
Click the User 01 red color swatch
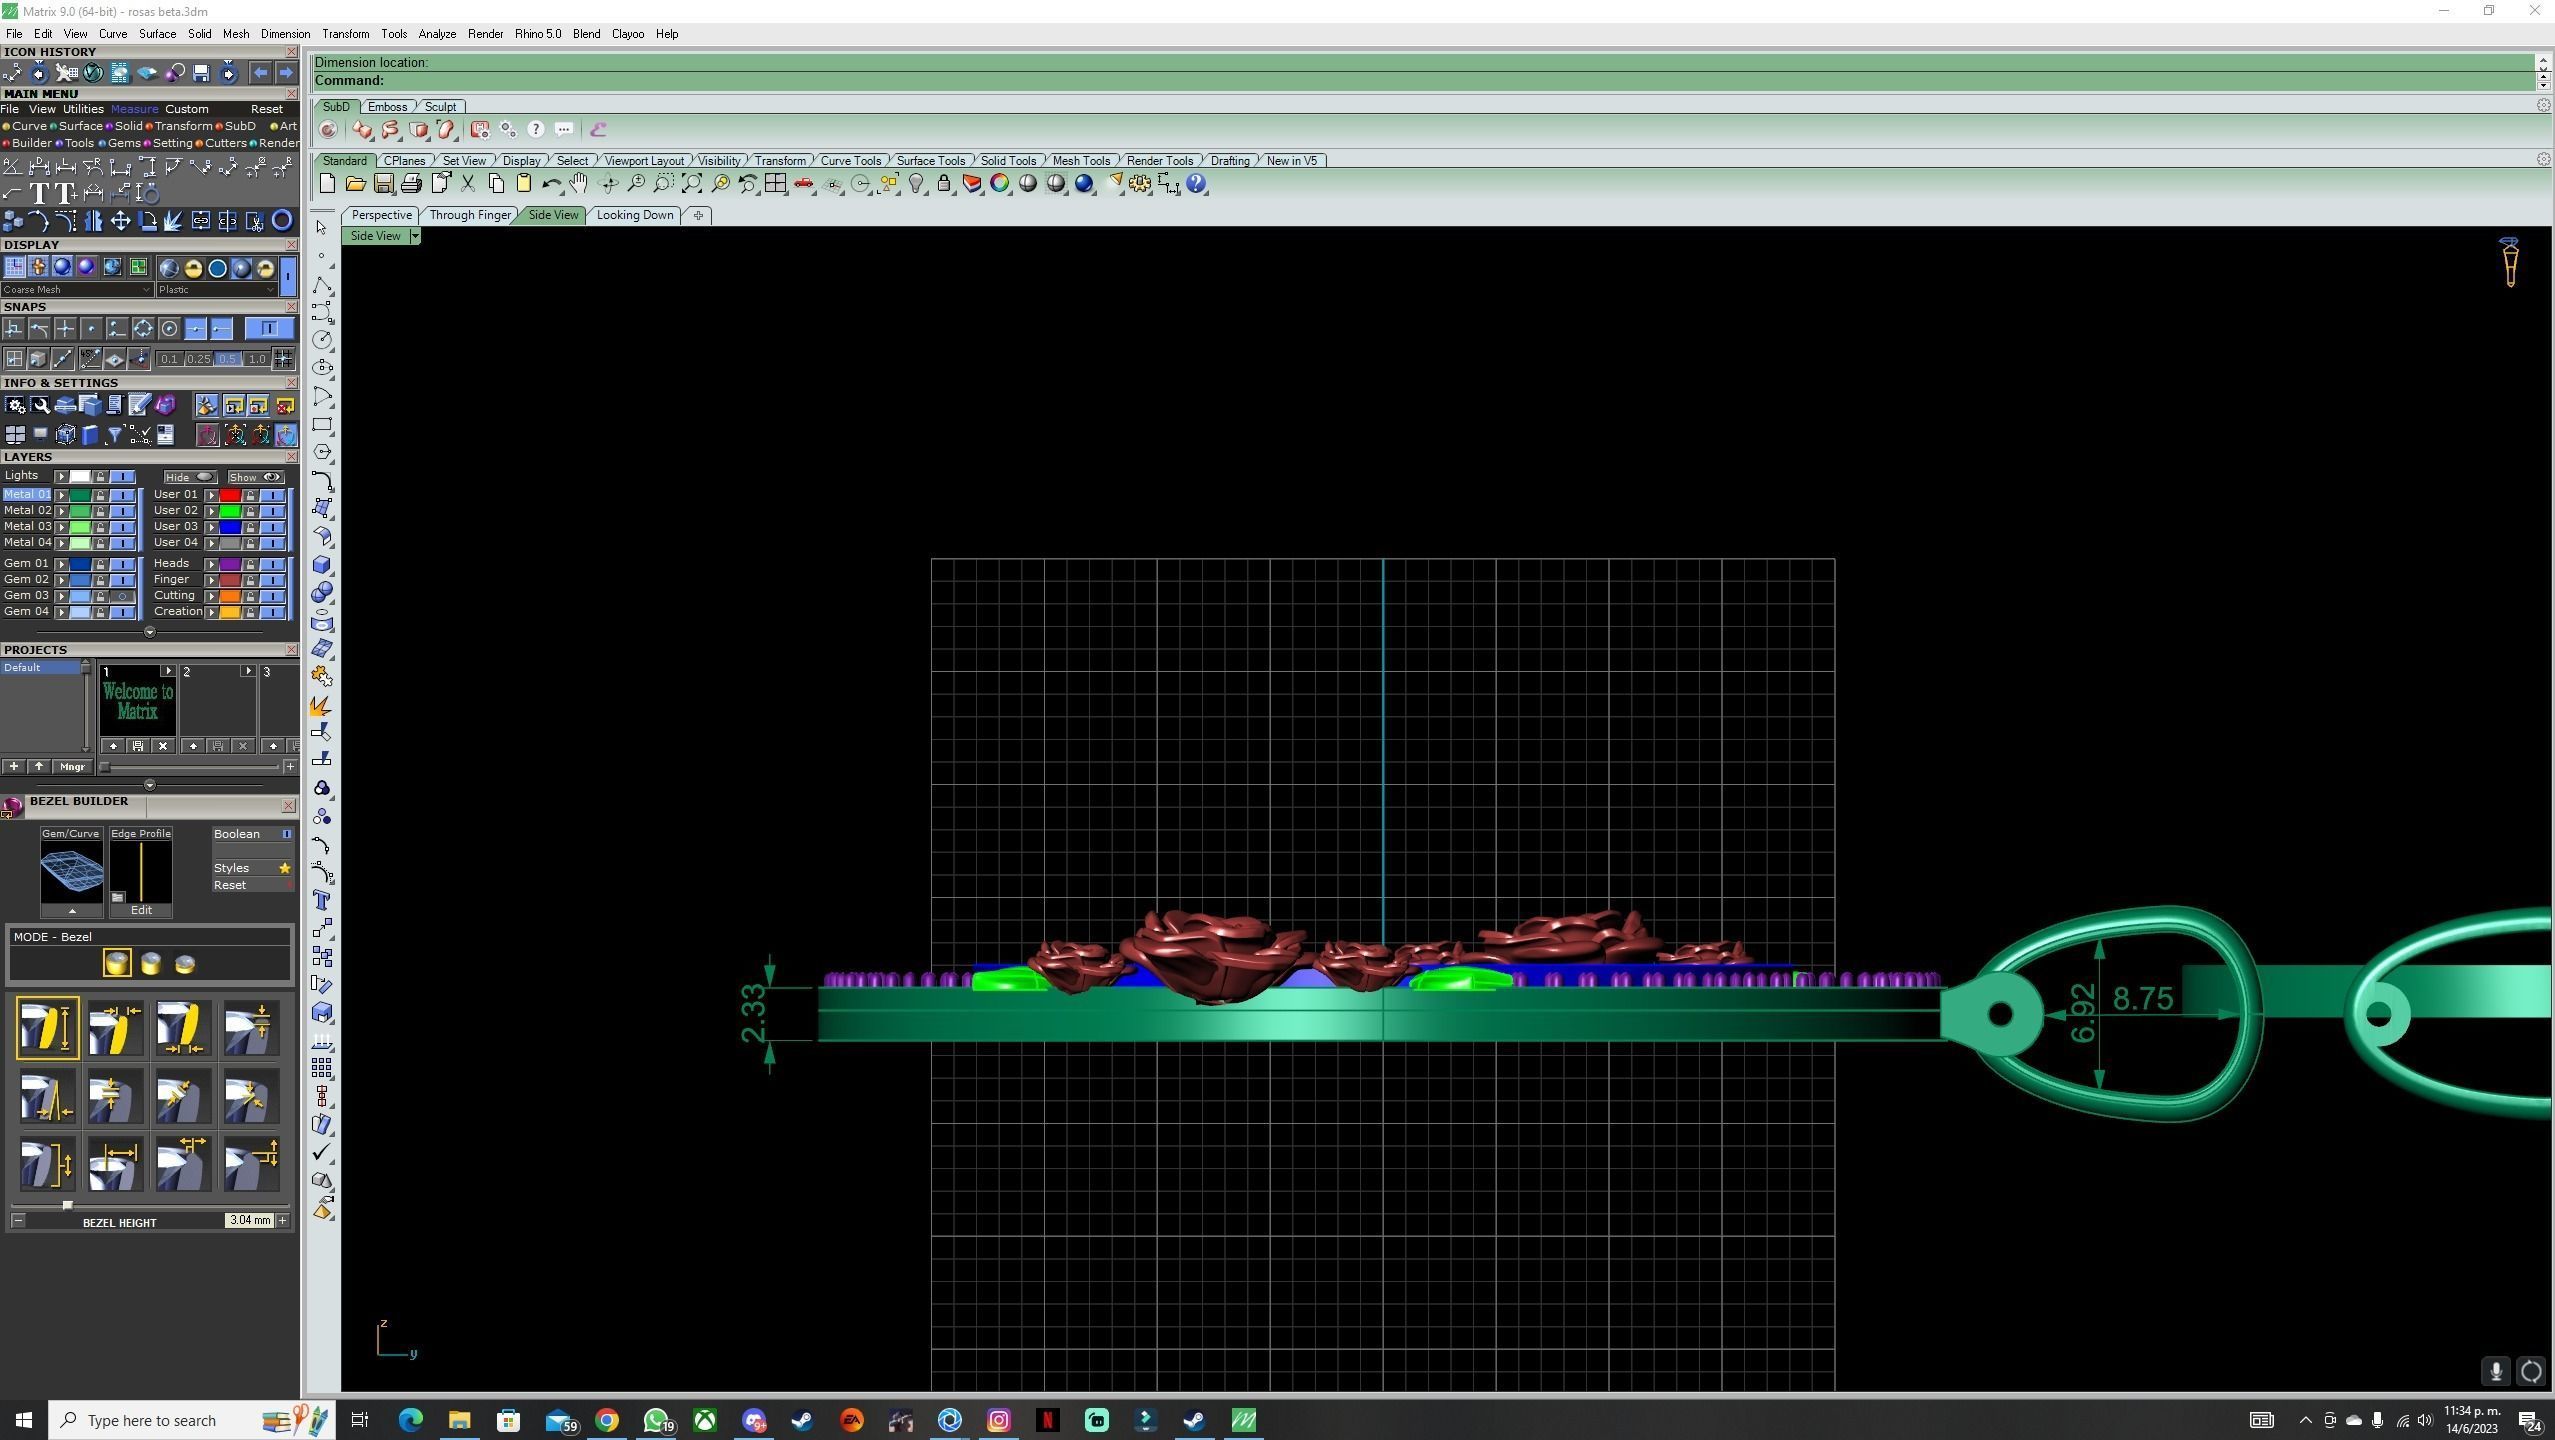pyautogui.click(x=230, y=495)
